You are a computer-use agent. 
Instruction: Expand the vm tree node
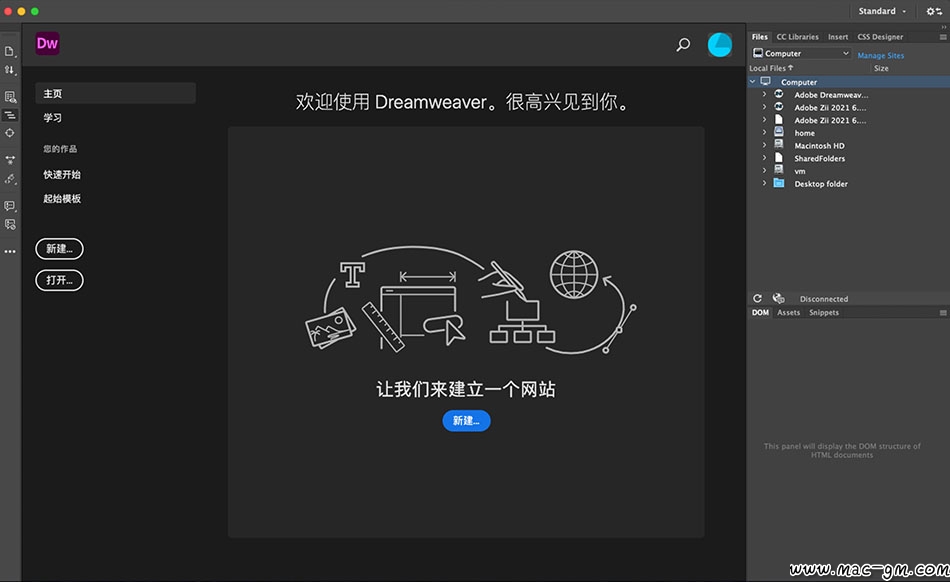(764, 171)
